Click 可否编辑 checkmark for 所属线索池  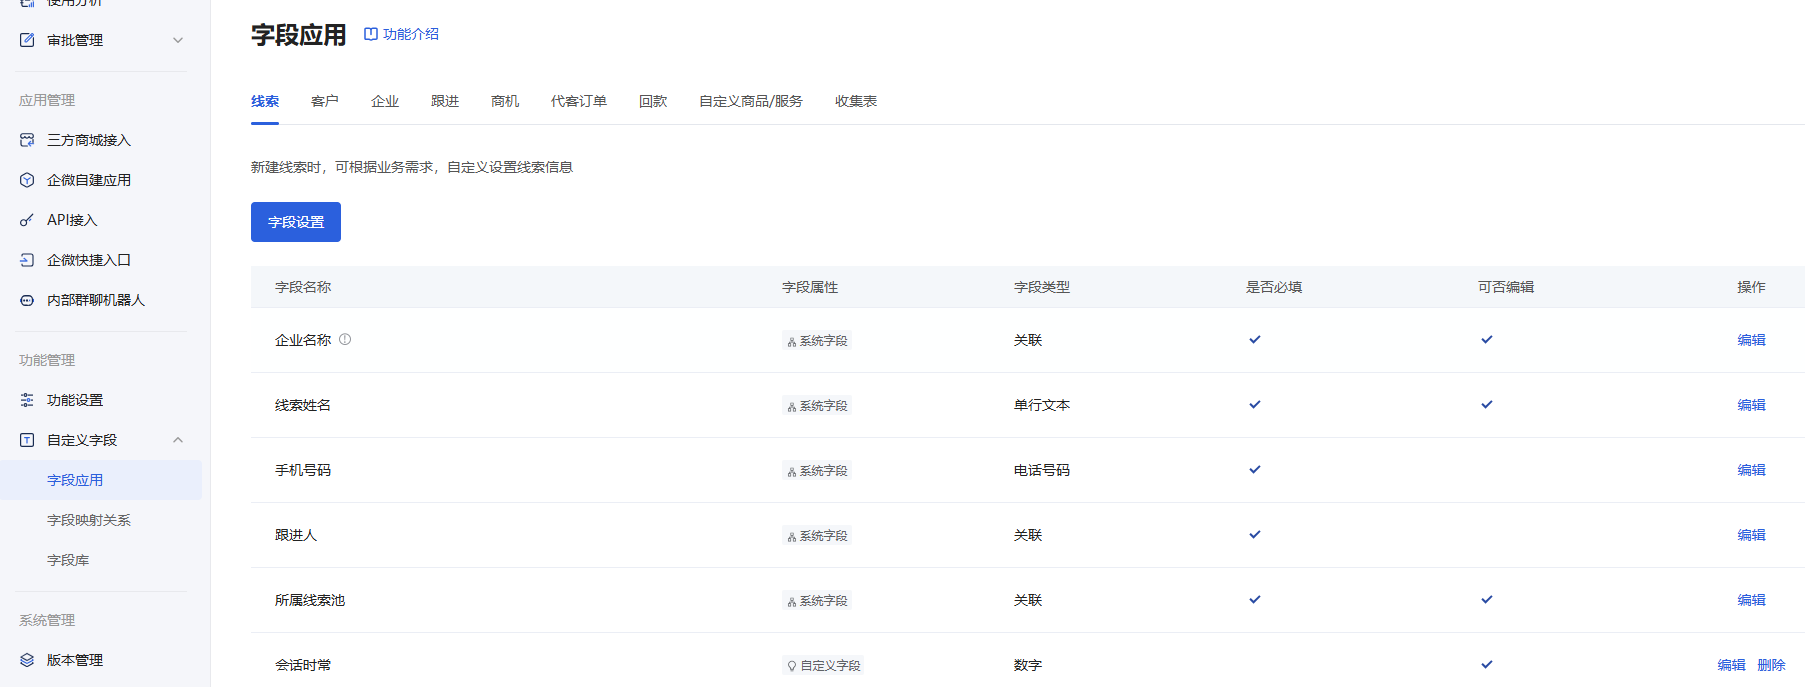(1487, 600)
